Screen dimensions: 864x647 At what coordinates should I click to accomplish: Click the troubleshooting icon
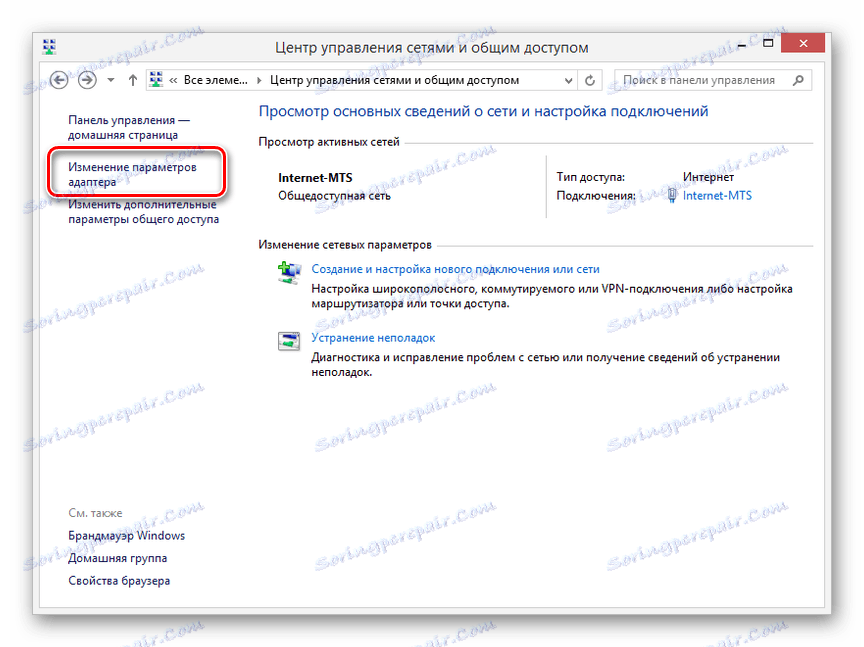tap(289, 341)
